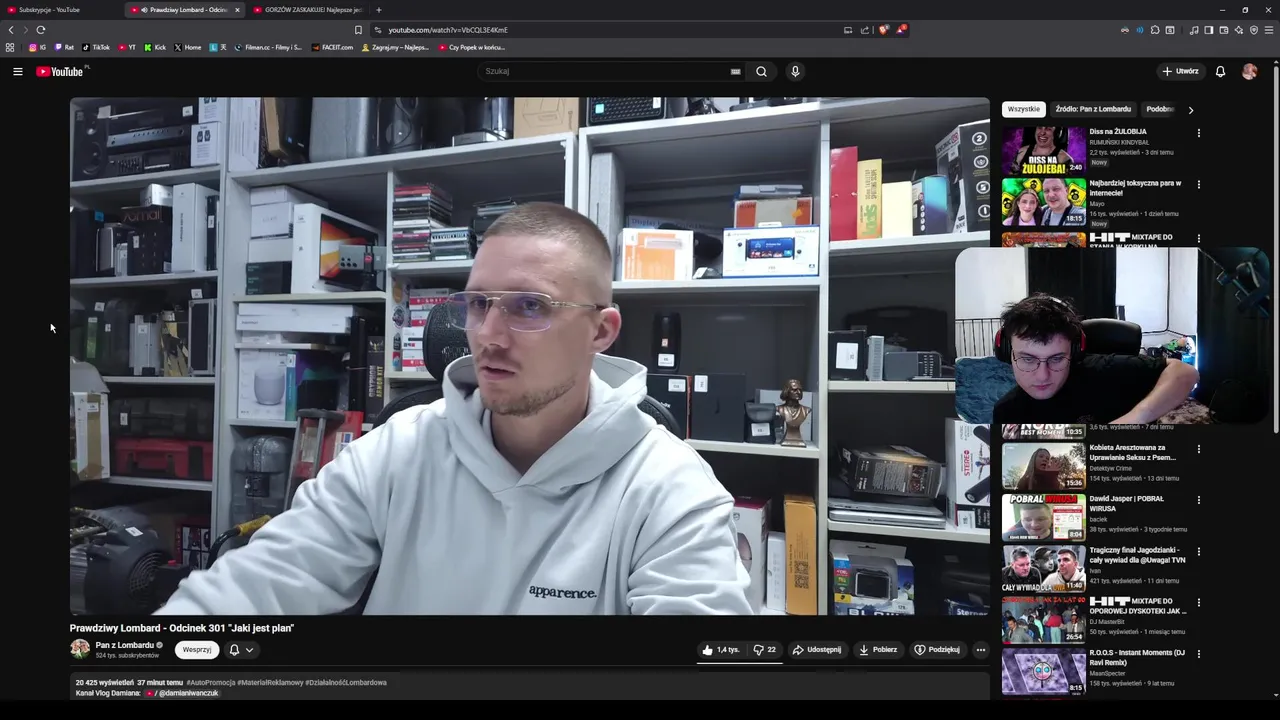Select the Wszystkie filter chip
Viewport: 1280px width, 720px height.
[x=1023, y=109]
